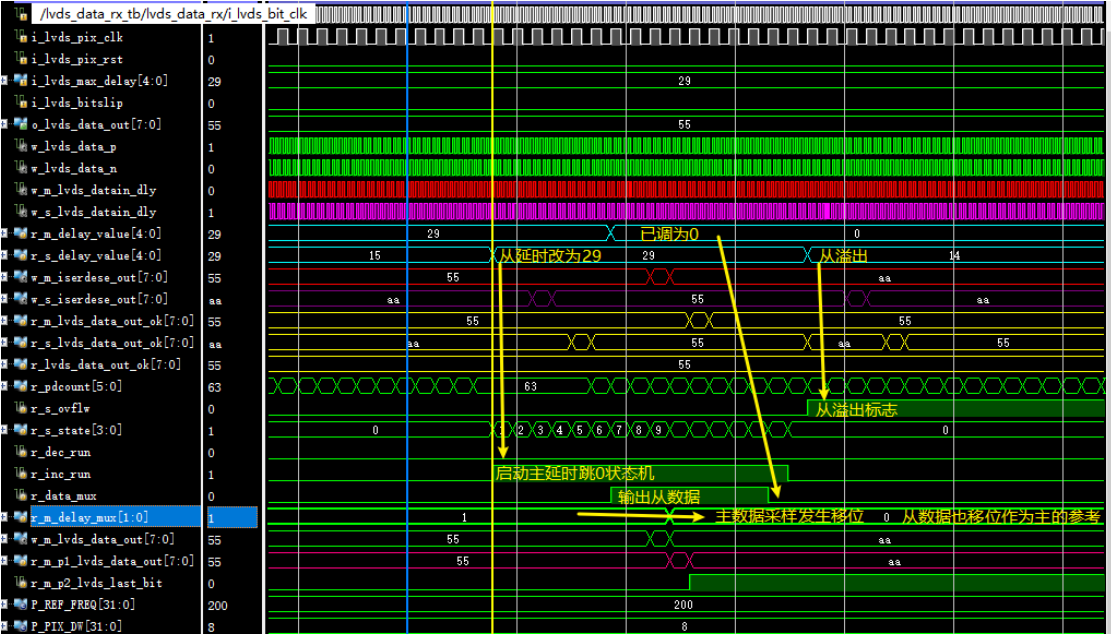1111x635 pixels.
Task: Click value aa in the w_s_iserdese_out row
Action: point(215,300)
